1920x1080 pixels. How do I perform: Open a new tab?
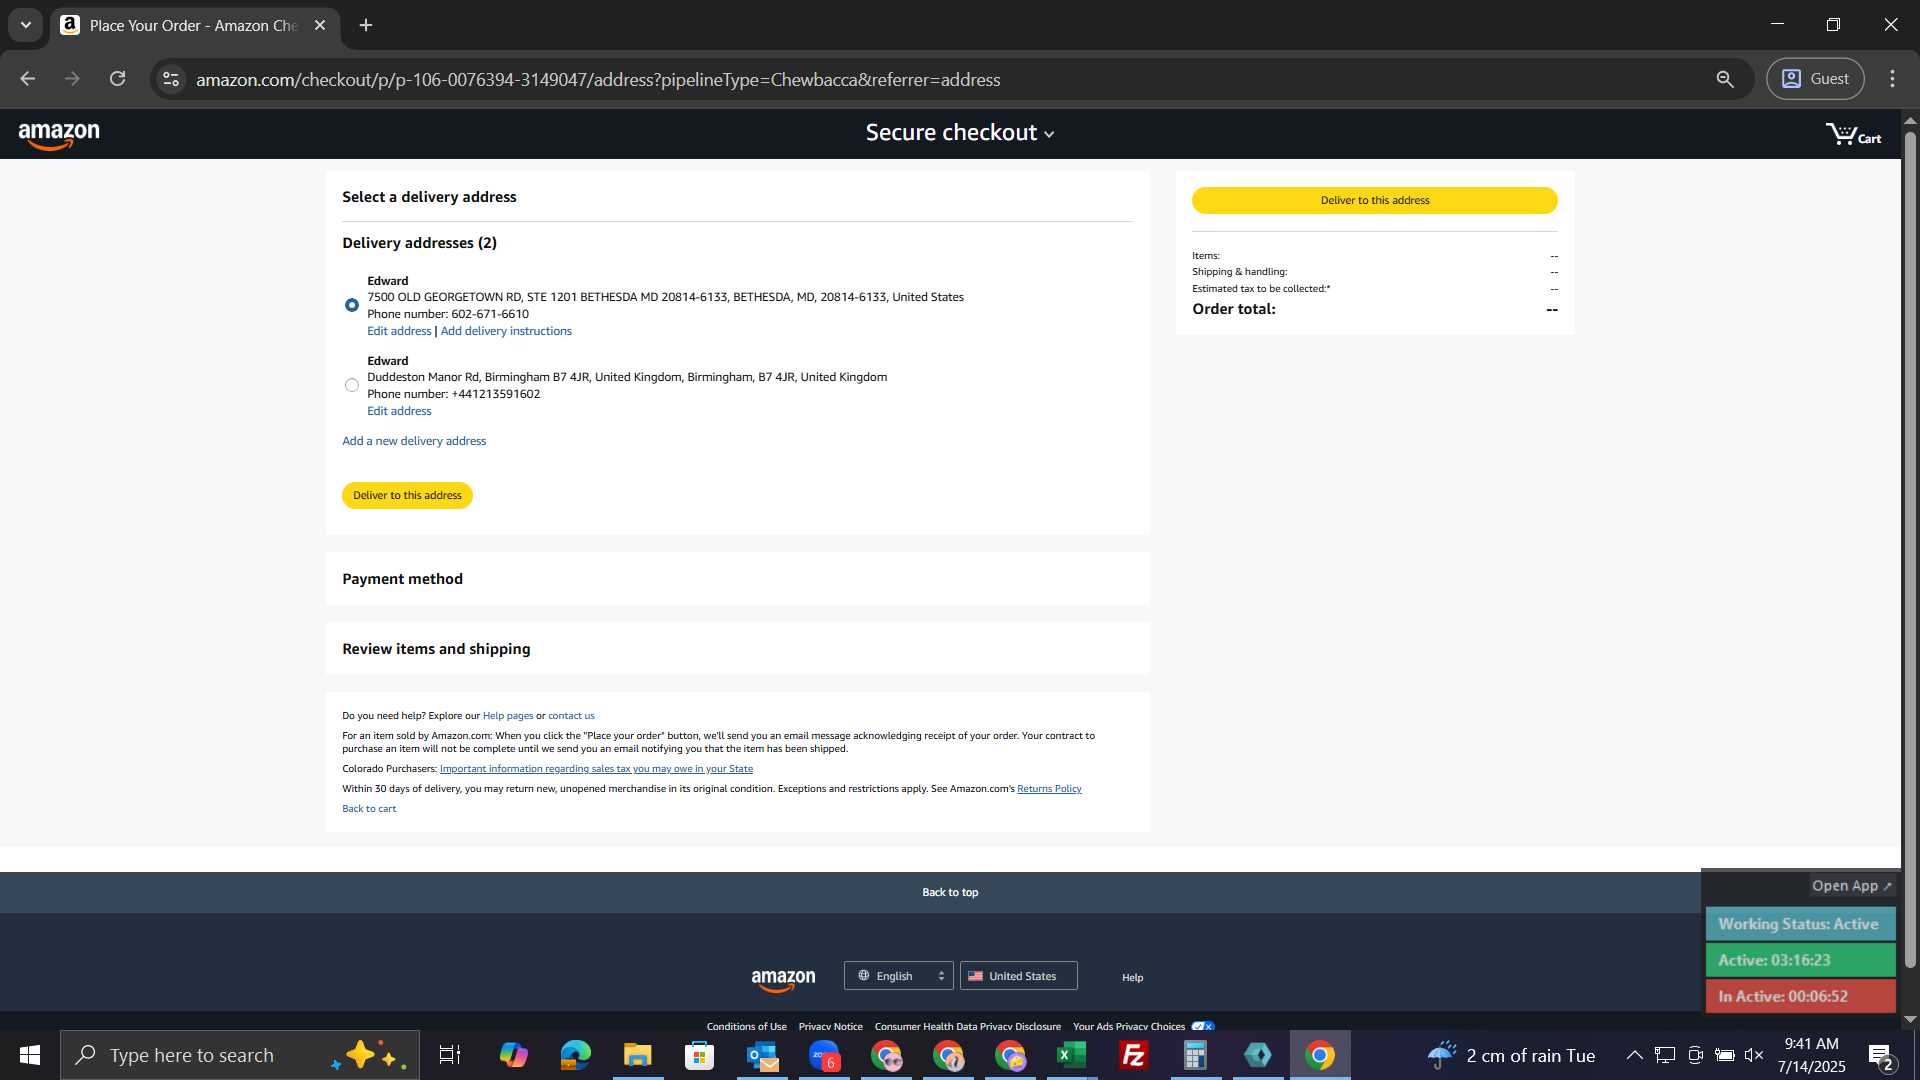click(366, 26)
